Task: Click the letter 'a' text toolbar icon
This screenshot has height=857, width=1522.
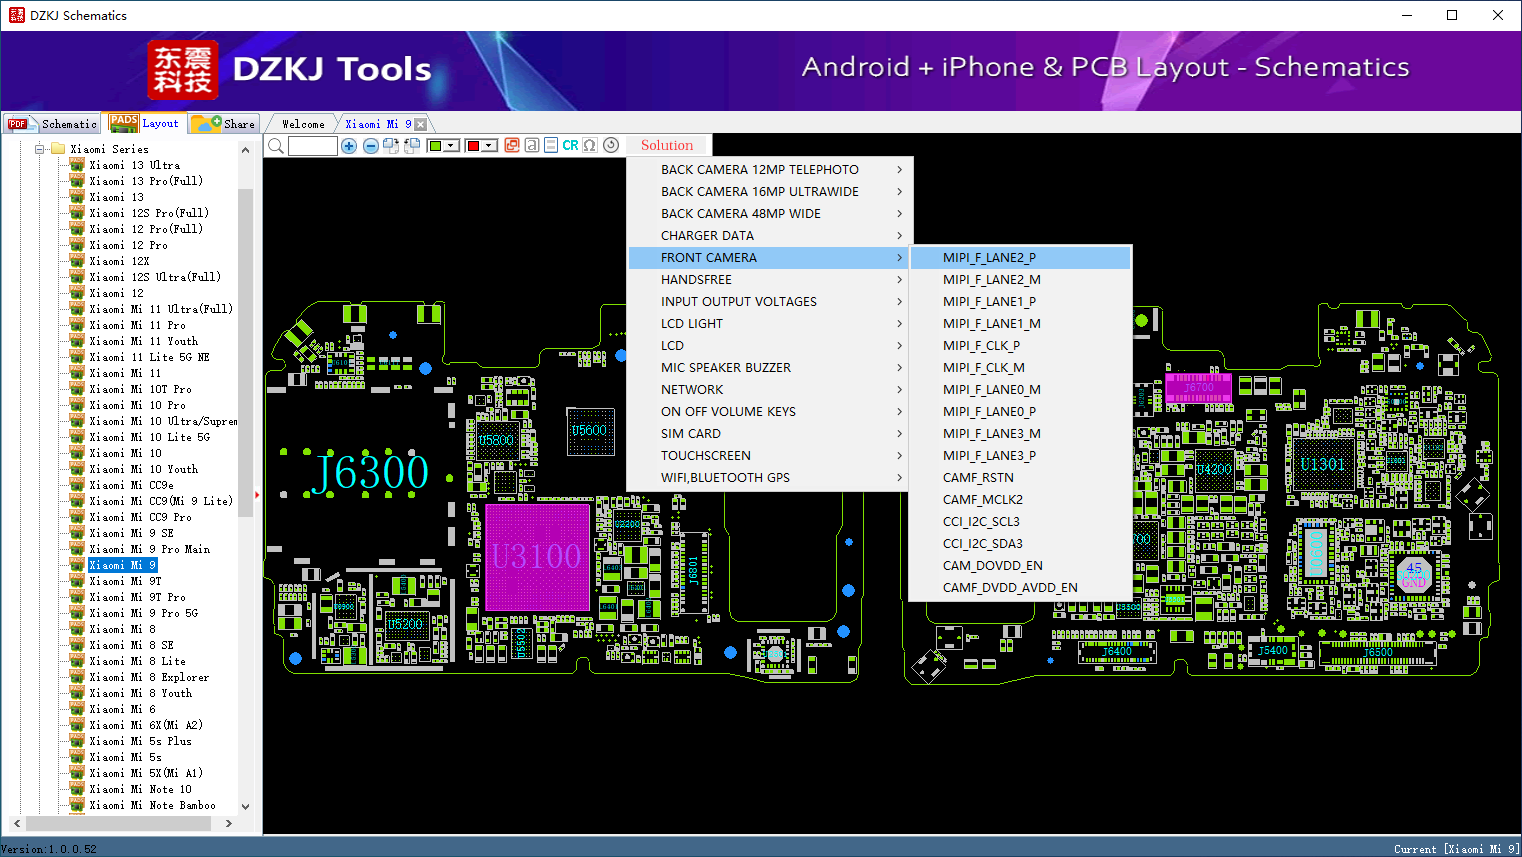Action: pos(532,145)
